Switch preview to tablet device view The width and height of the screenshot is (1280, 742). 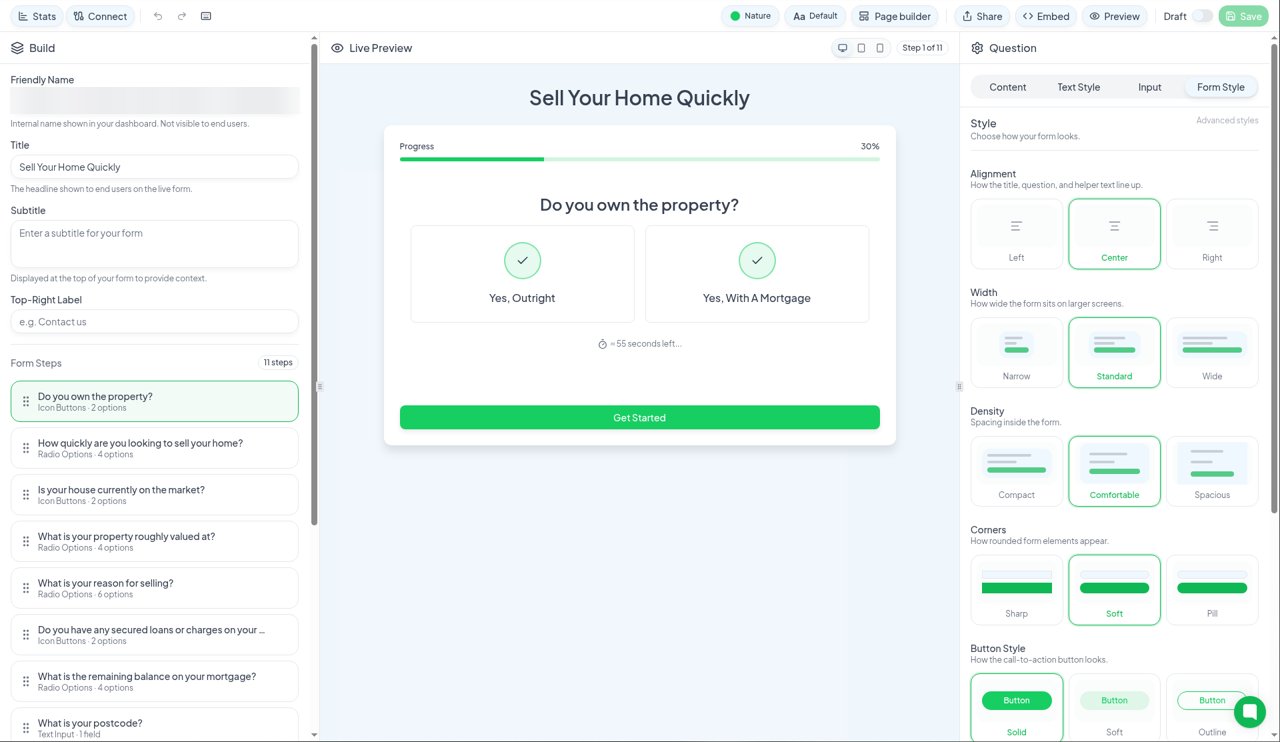861,48
